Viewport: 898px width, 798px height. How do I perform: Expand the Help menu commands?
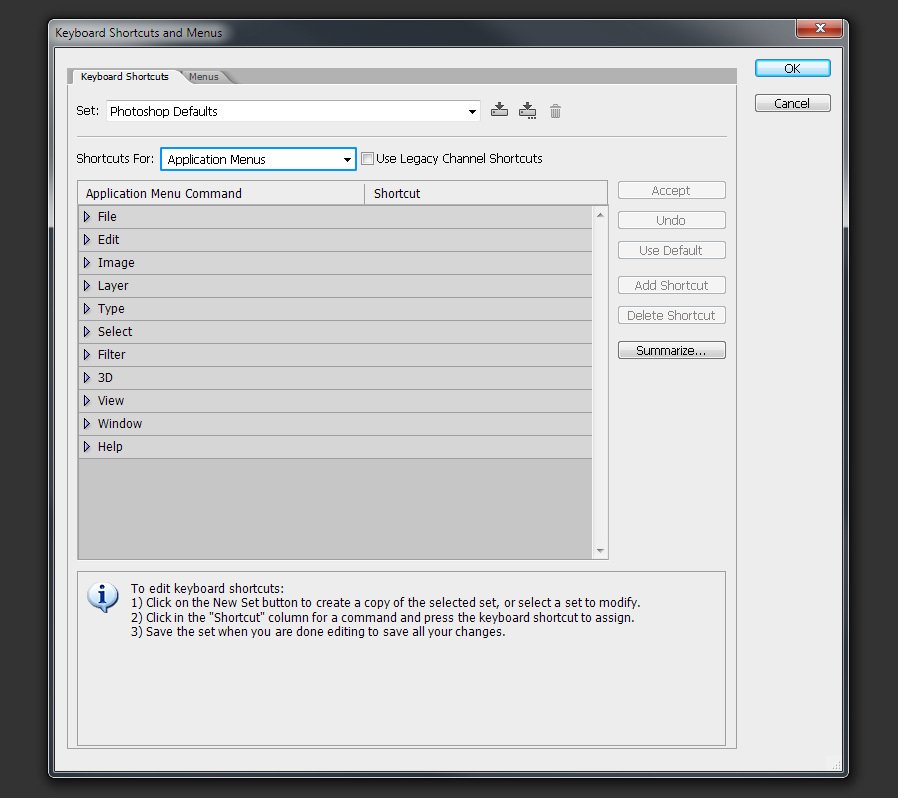pyautogui.click(x=87, y=446)
